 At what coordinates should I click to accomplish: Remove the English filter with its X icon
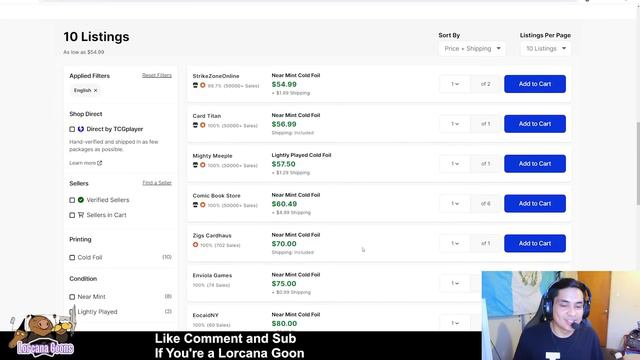click(96, 90)
